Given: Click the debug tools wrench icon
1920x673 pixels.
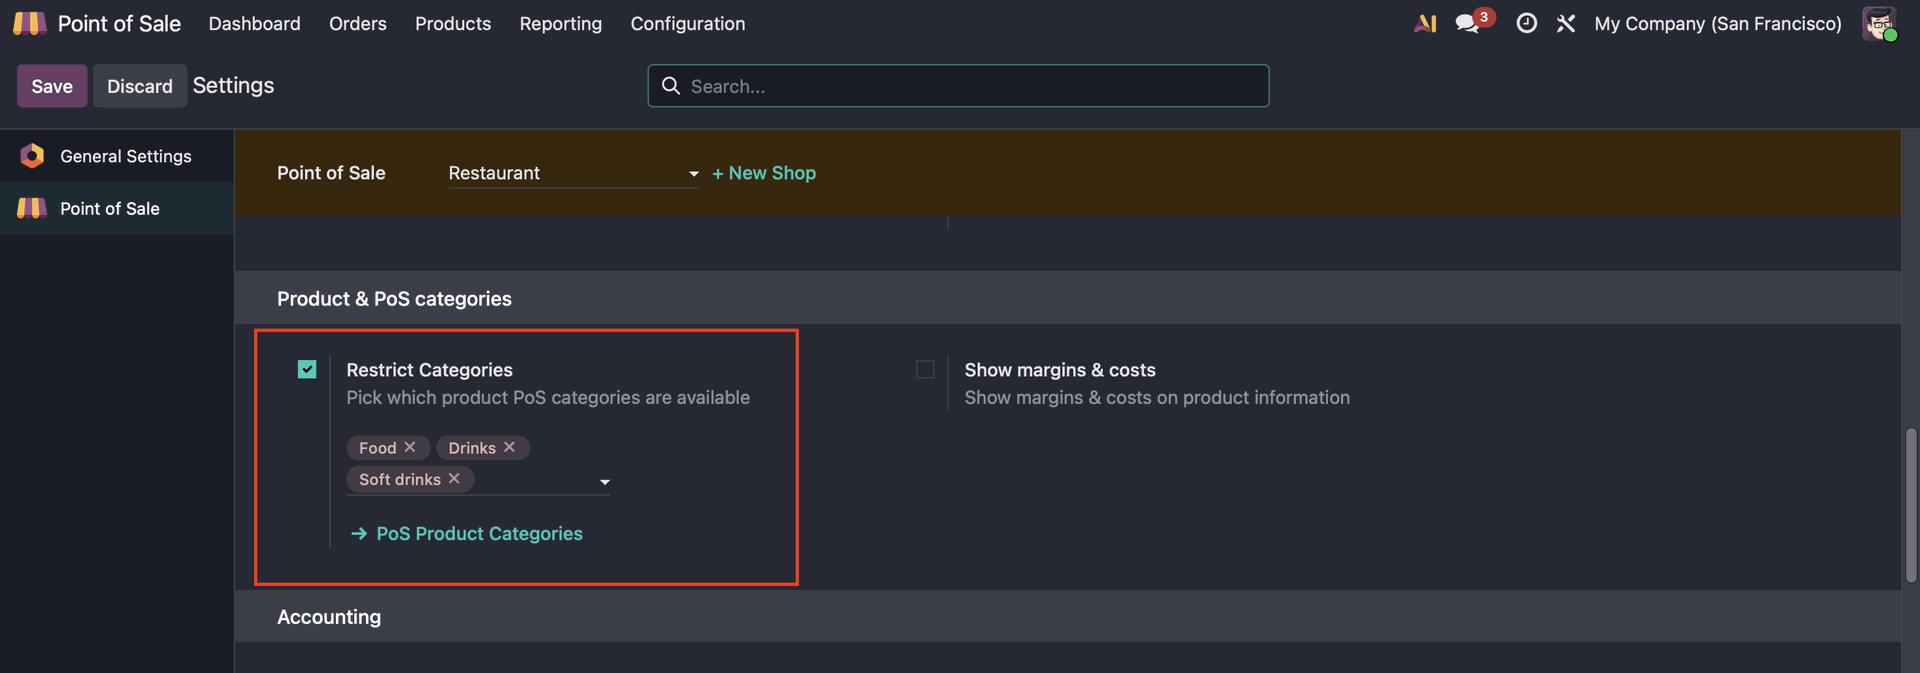Looking at the screenshot, I should tap(1566, 23).
